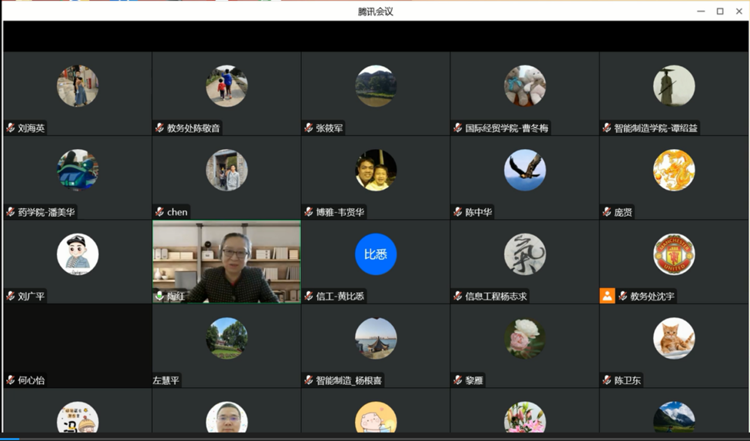Screen dimensions: 750x441
Task: Click the football crest avatar of 教务处沈宇
Action: pos(673,254)
